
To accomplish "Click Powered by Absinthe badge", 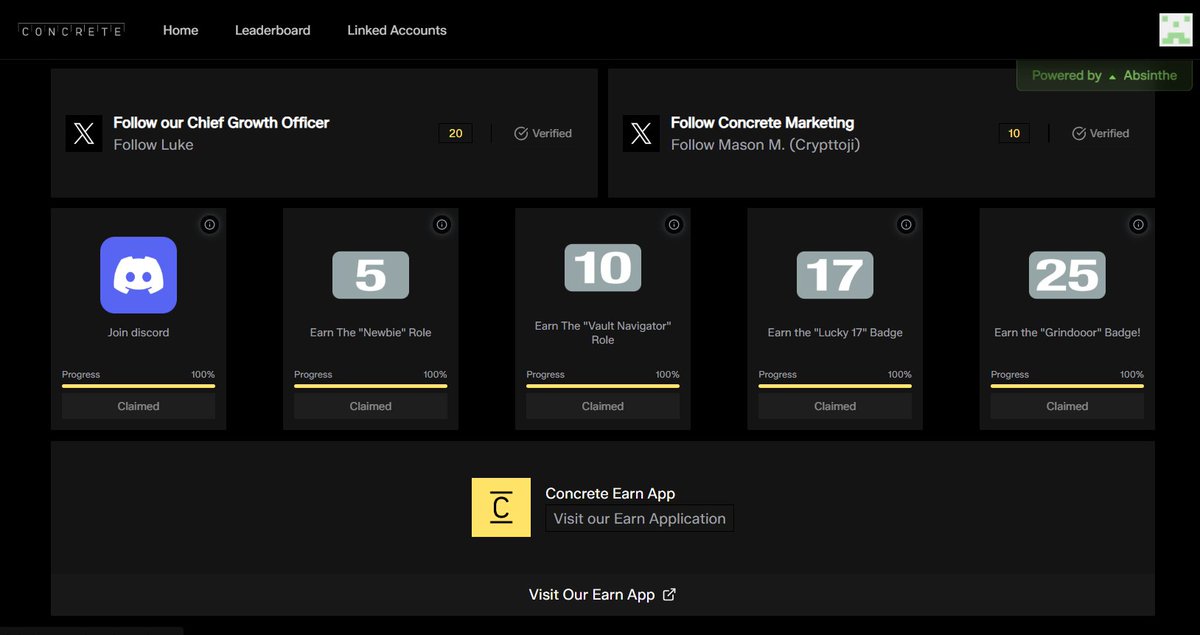I will pyautogui.click(x=1105, y=75).
